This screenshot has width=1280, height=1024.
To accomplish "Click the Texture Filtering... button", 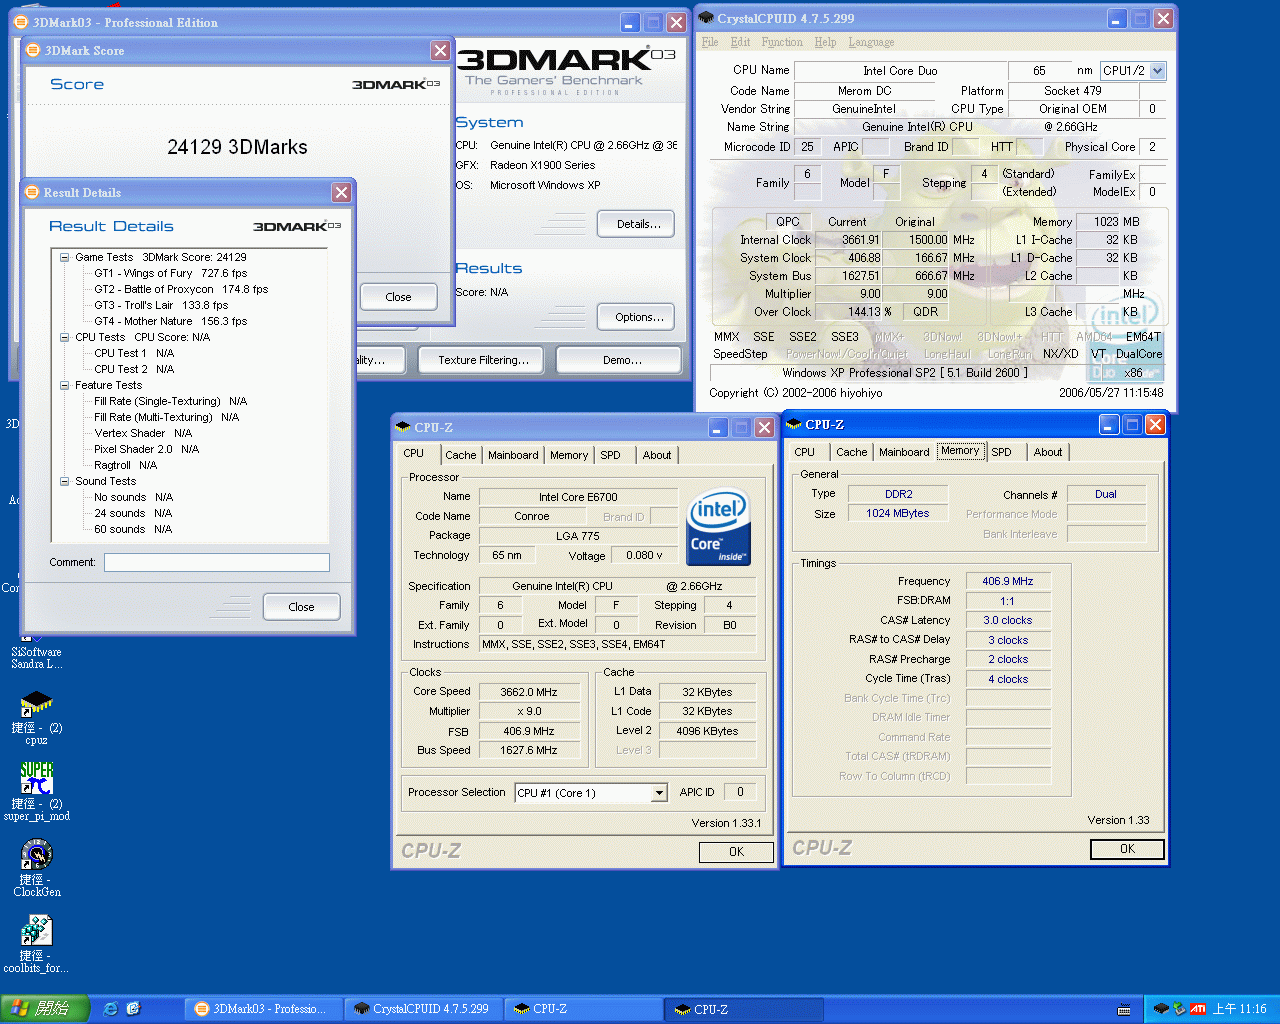I will pyautogui.click(x=483, y=360).
